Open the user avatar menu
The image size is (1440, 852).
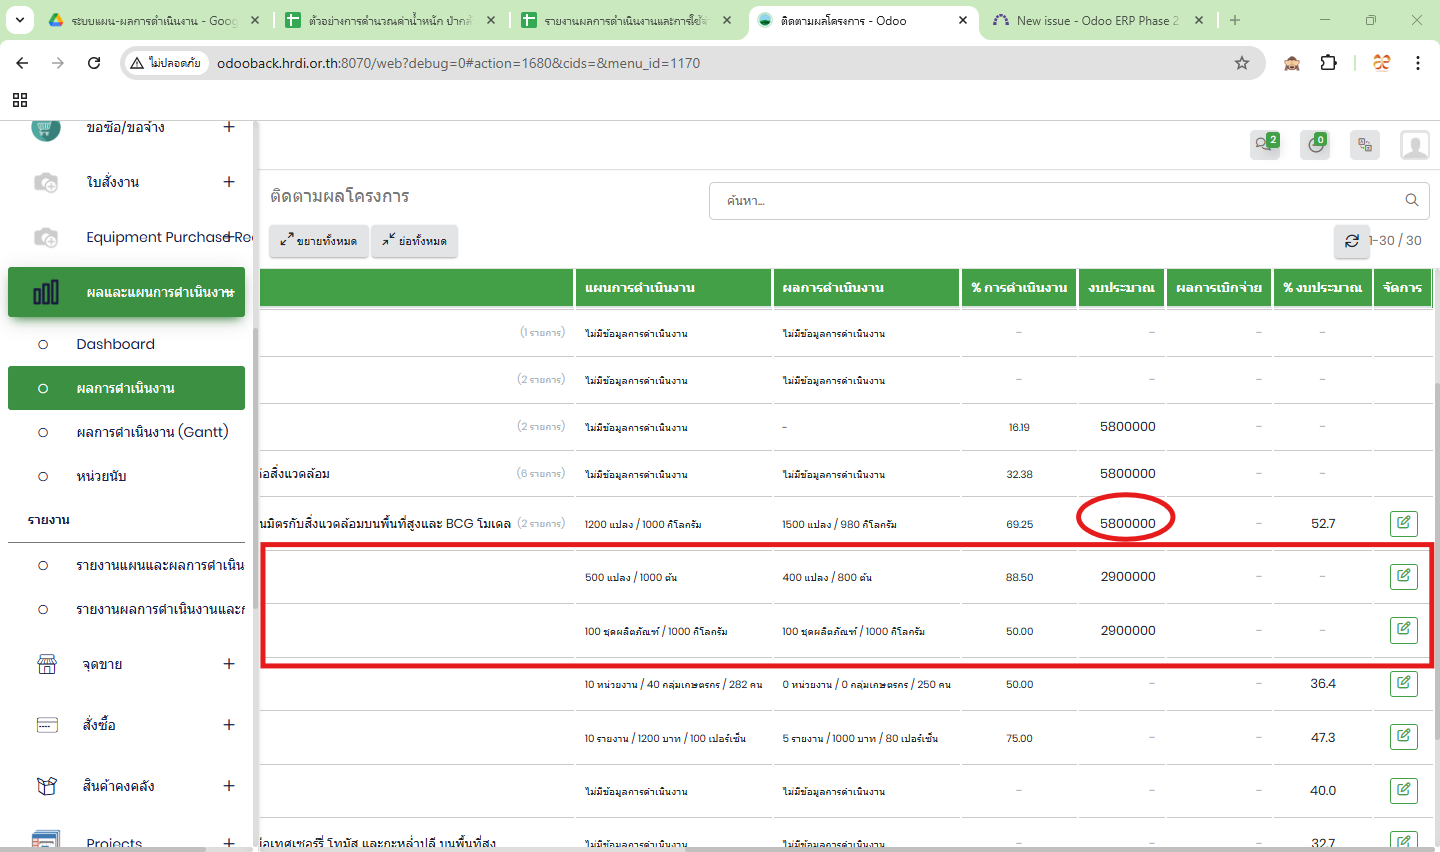(1414, 145)
